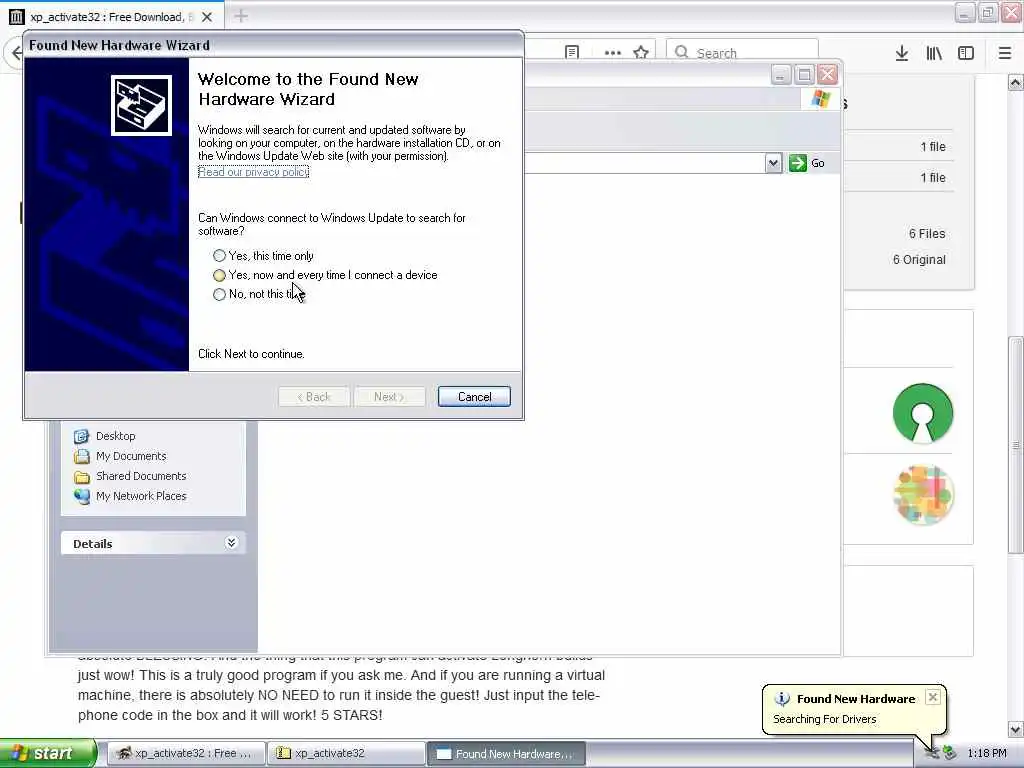Open My Documents in Other Places

click(131, 456)
